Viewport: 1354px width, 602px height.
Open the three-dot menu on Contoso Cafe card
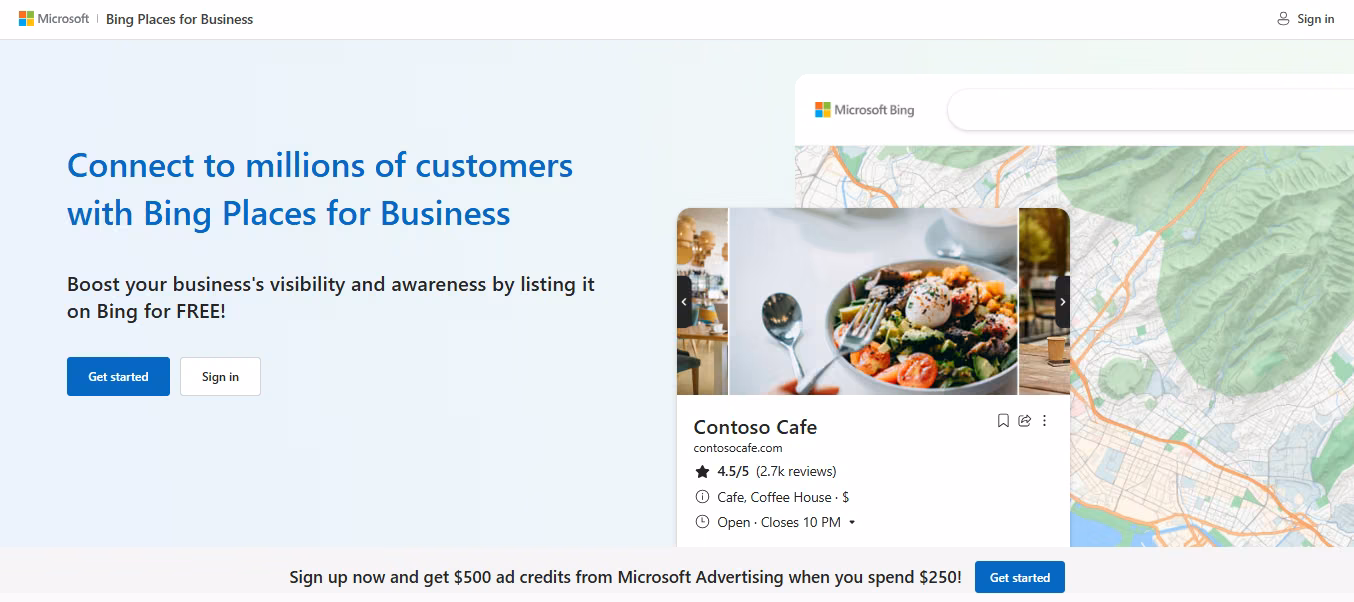[1044, 421]
